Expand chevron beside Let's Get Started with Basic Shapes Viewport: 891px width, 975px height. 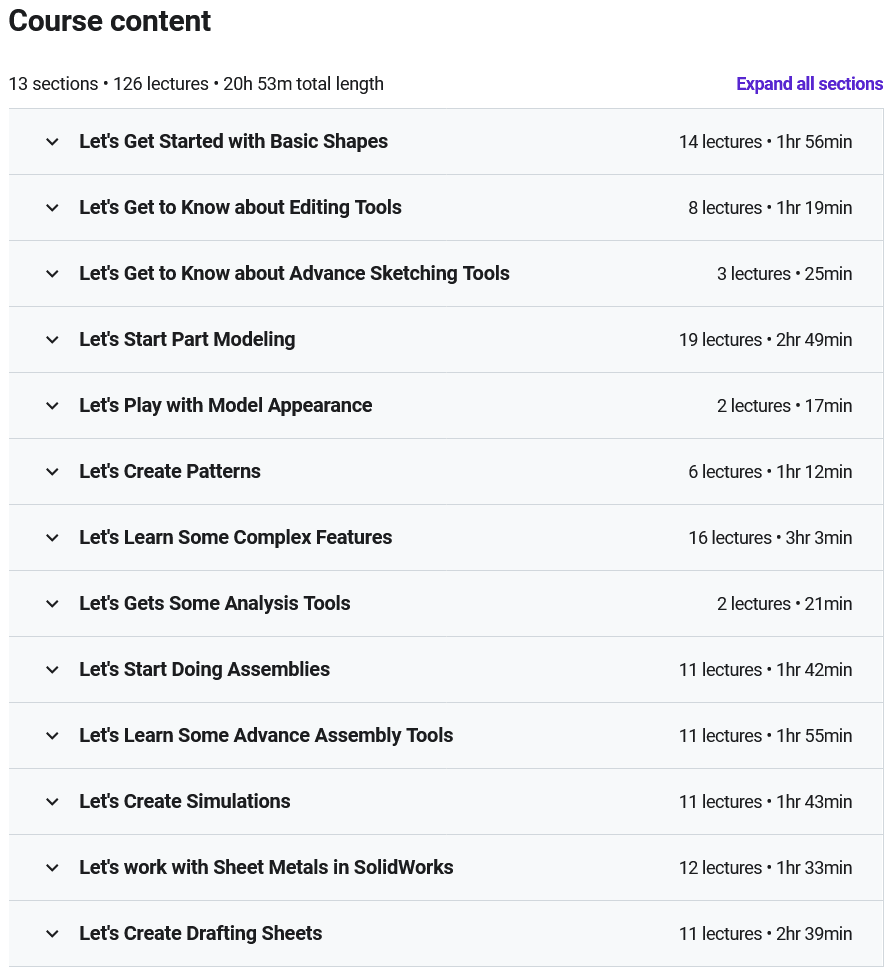(x=53, y=142)
